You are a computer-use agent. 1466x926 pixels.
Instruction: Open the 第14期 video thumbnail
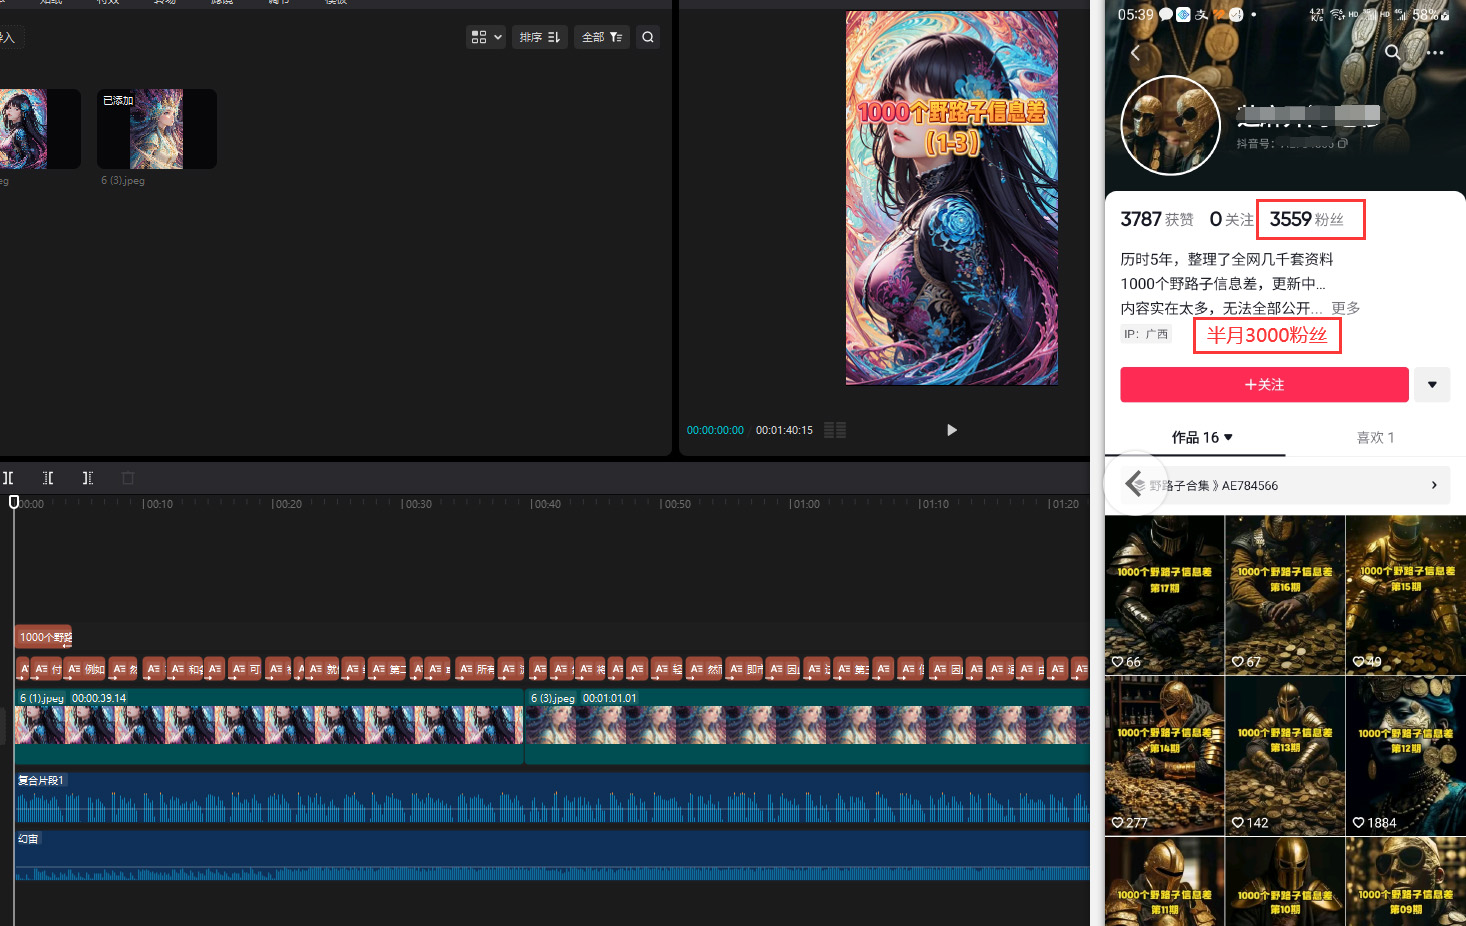1164,756
